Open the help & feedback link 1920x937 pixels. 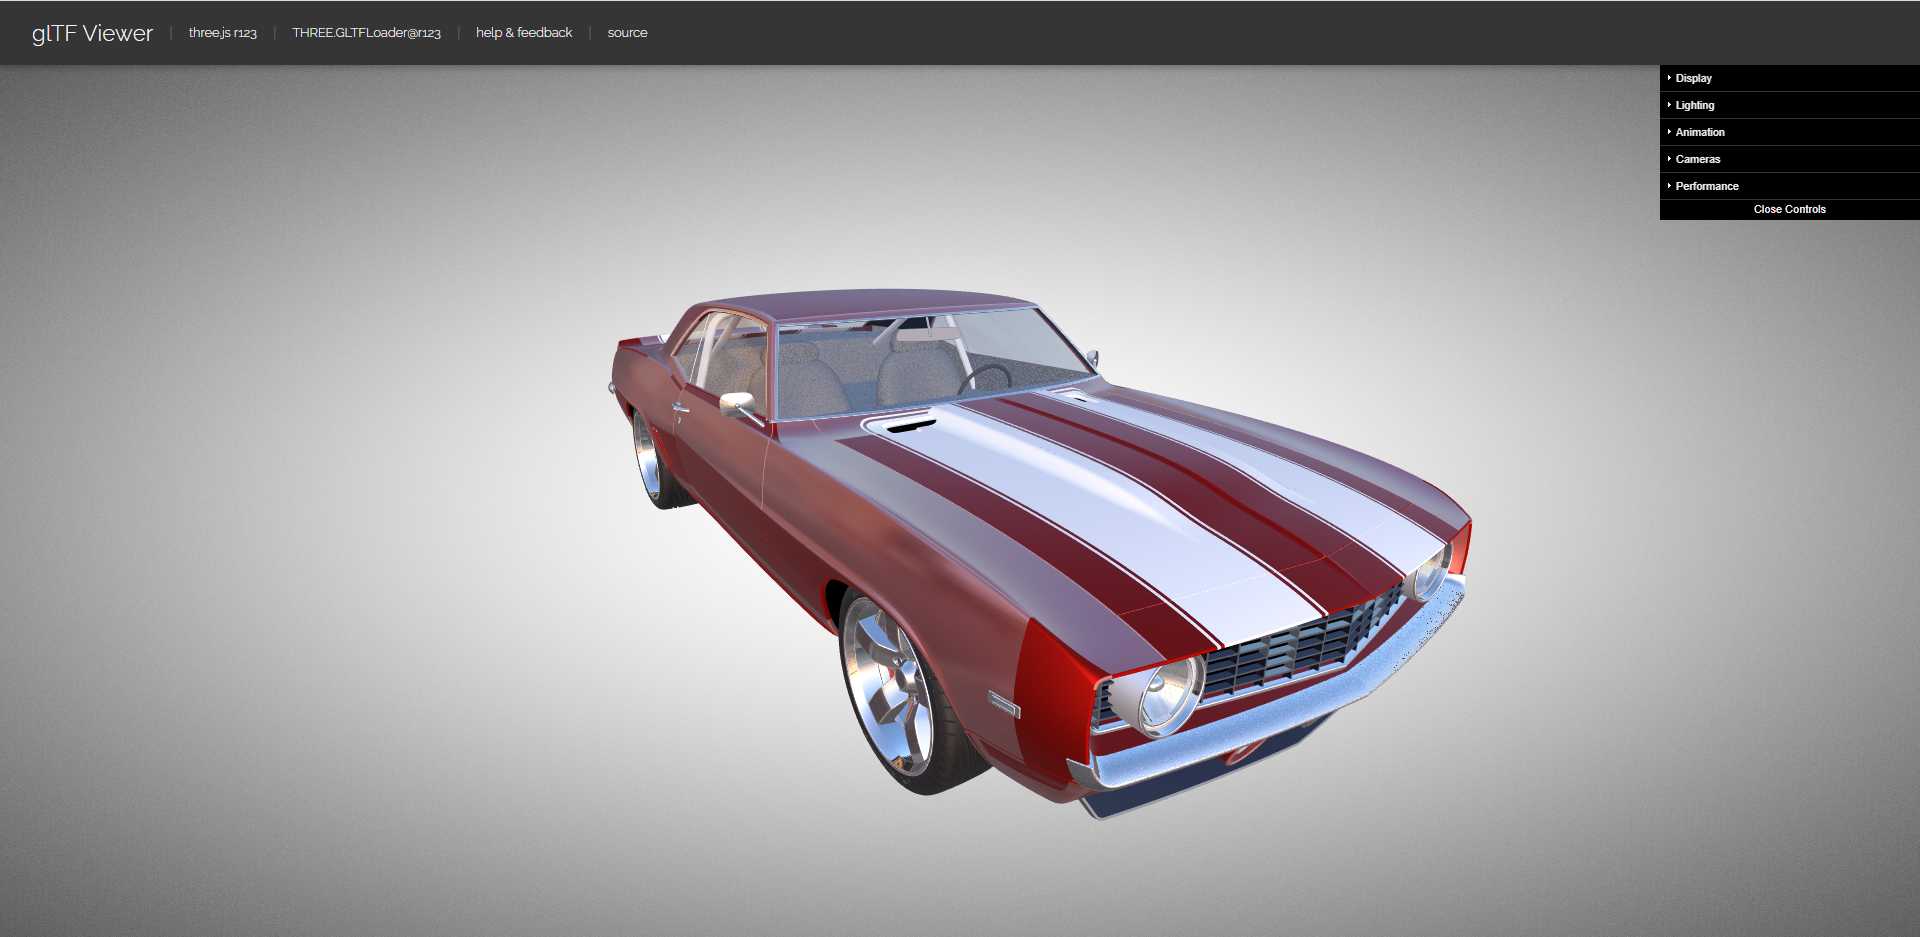click(x=524, y=33)
